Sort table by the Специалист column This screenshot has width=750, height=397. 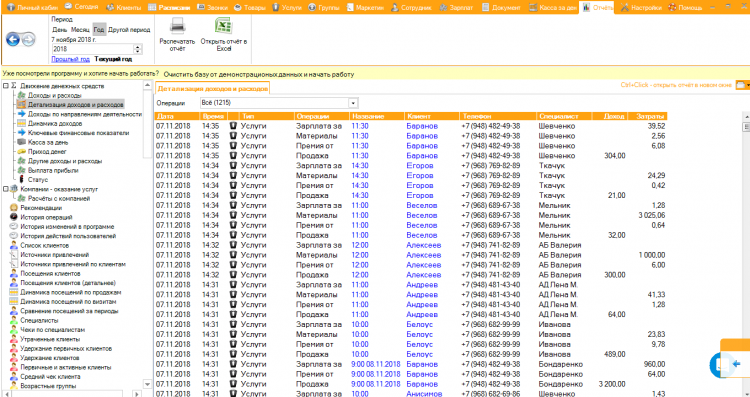coord(563,116)
